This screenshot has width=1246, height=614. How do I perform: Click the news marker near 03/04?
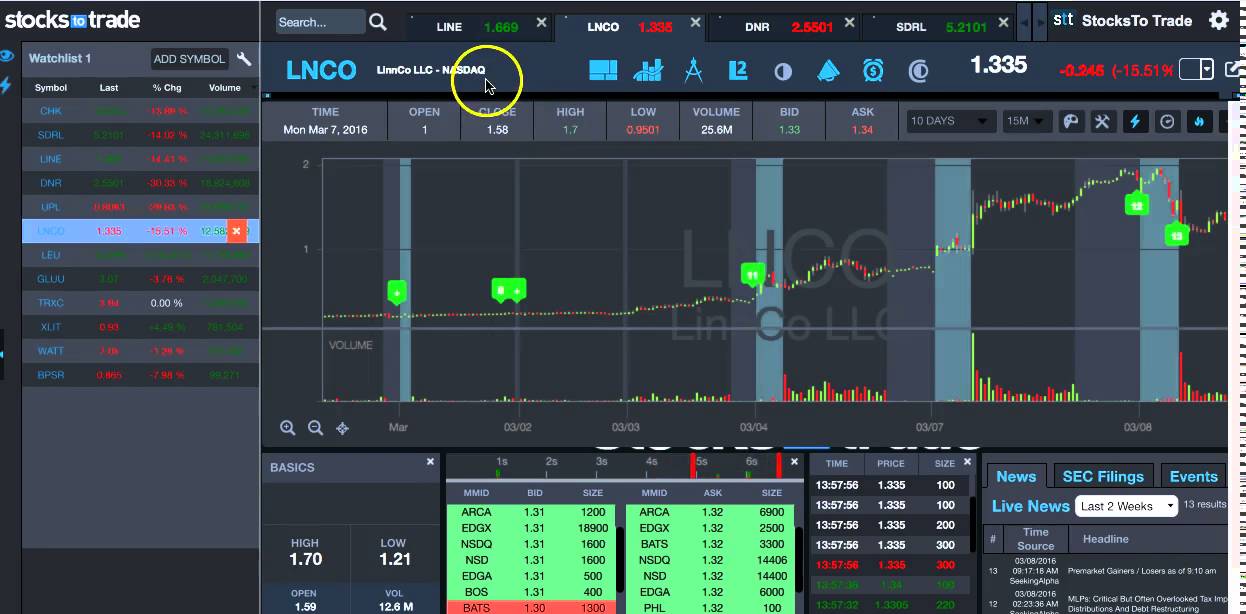tap(753, 273)
